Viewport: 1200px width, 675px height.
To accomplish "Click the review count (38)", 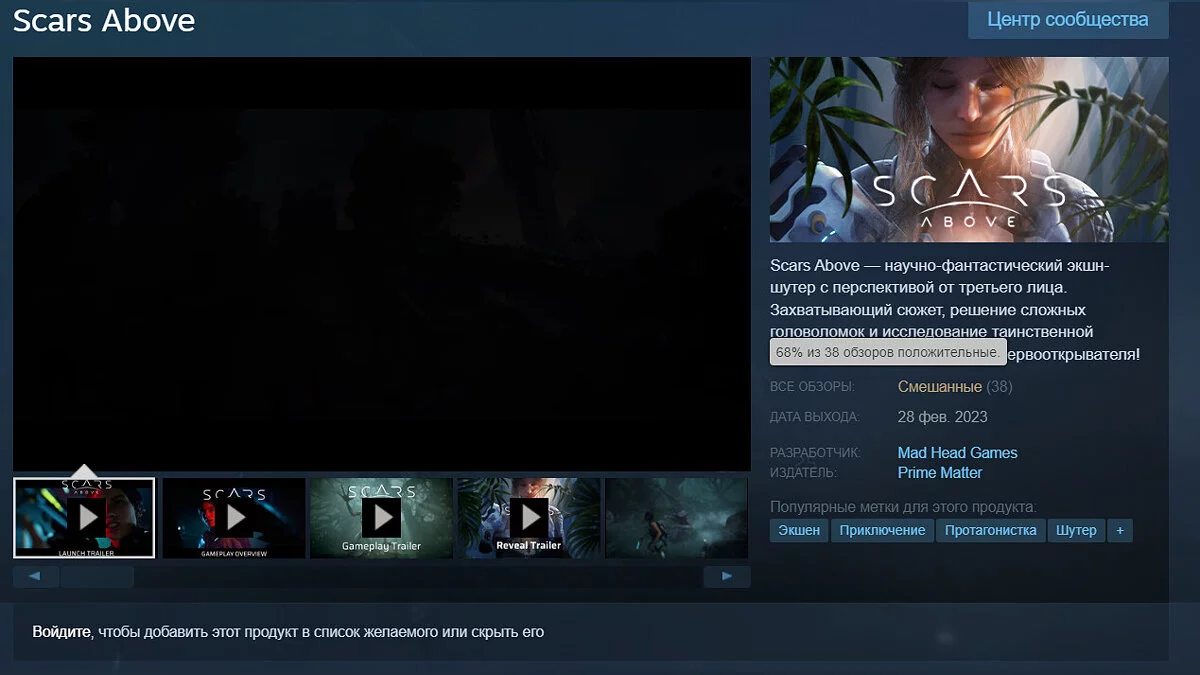I will point(999,387).
